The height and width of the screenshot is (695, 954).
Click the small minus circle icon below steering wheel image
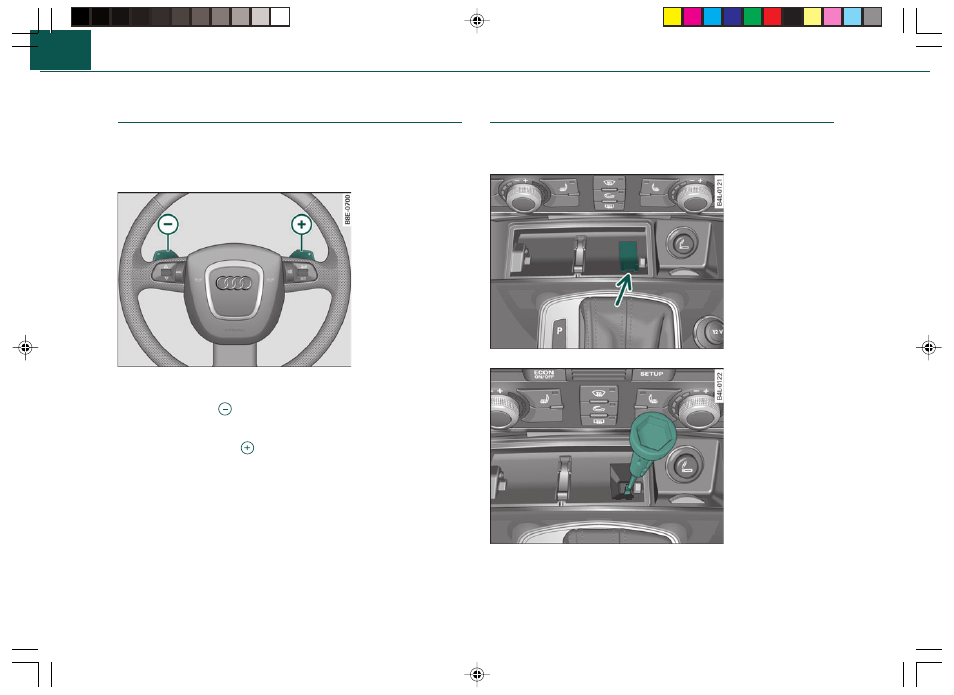point(225,409)
